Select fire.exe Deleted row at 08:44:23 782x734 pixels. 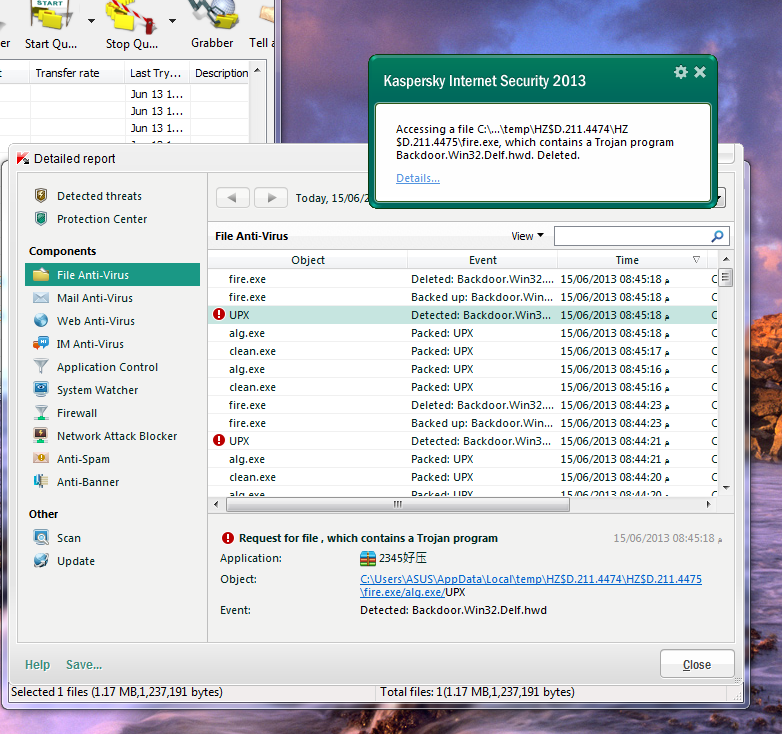pyautogui.click(x=463, y=405)
